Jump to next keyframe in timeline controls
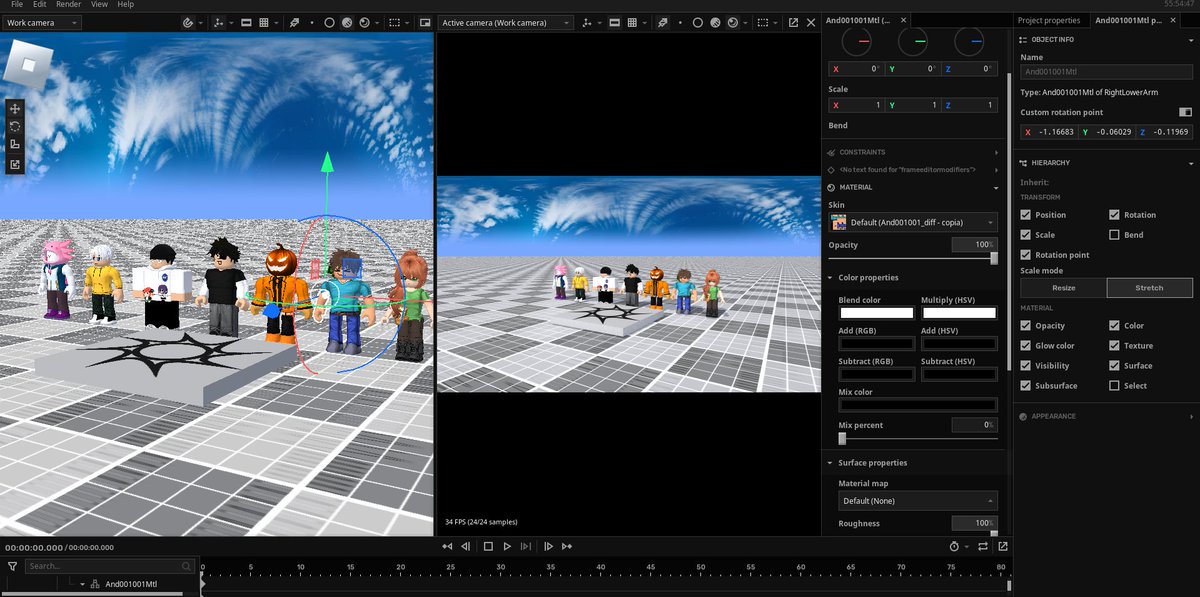 [567, 546]
